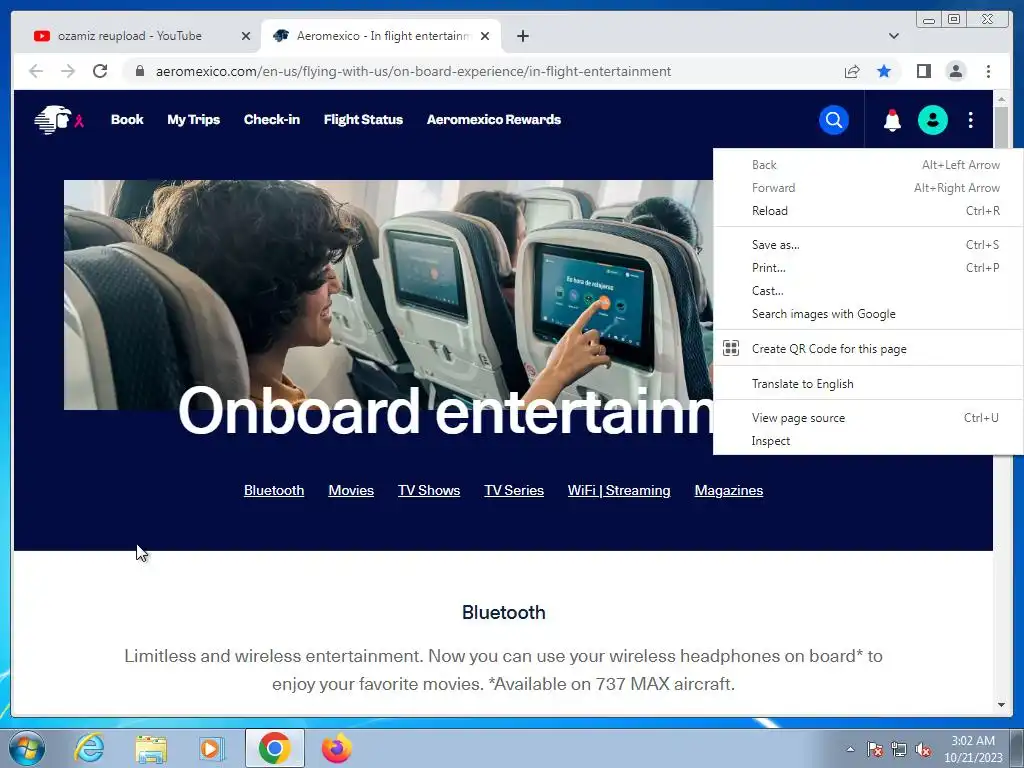Click the onboard entertainment hero image
This screenshot has height=768, width=1024.
pos(389,295)
